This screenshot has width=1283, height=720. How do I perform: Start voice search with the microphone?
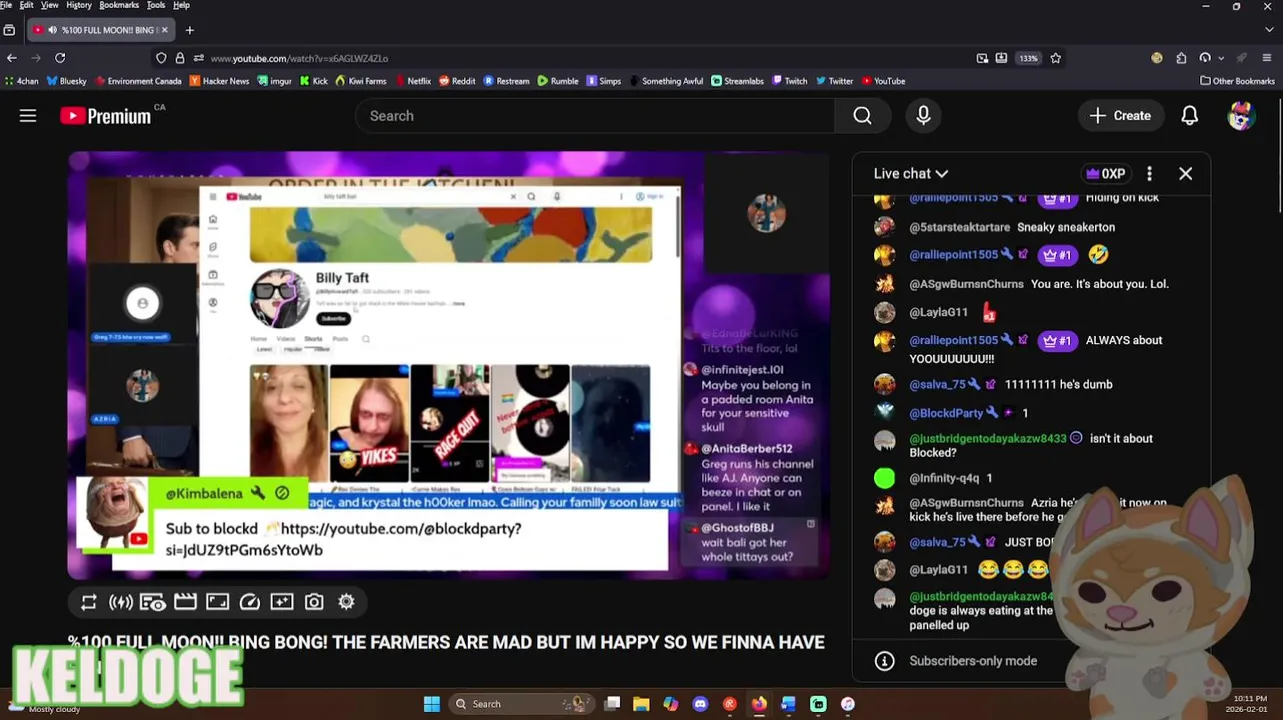[x=923, y=116]
